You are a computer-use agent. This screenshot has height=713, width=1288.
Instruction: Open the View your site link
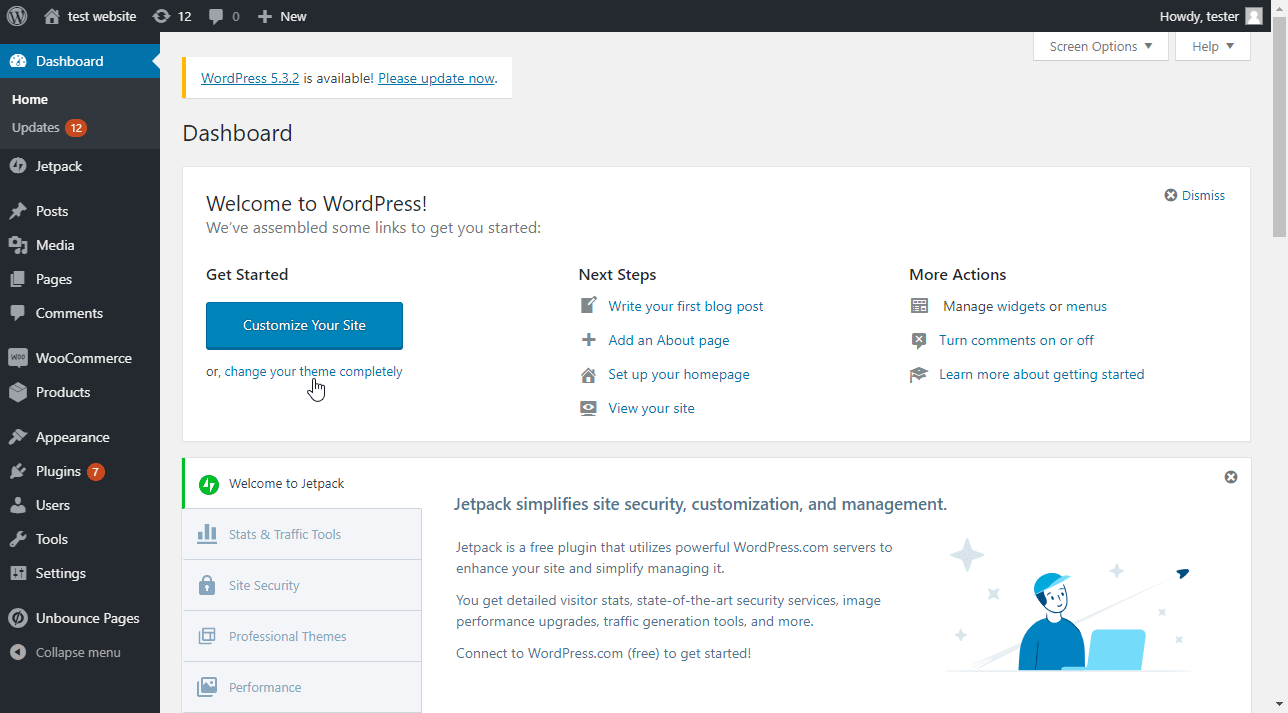pyautogui.click(x=651, y=408)
